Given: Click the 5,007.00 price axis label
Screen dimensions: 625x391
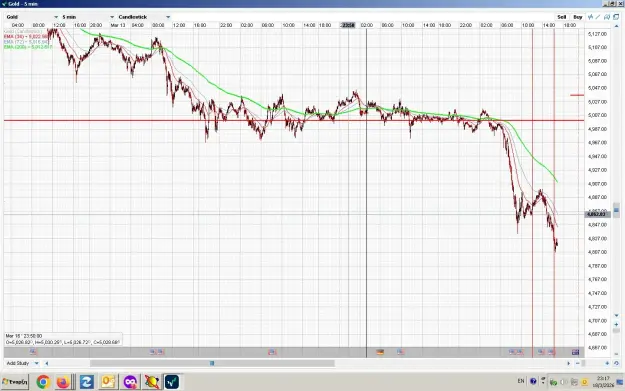Looking at the screenshot, I should point(597,115).
